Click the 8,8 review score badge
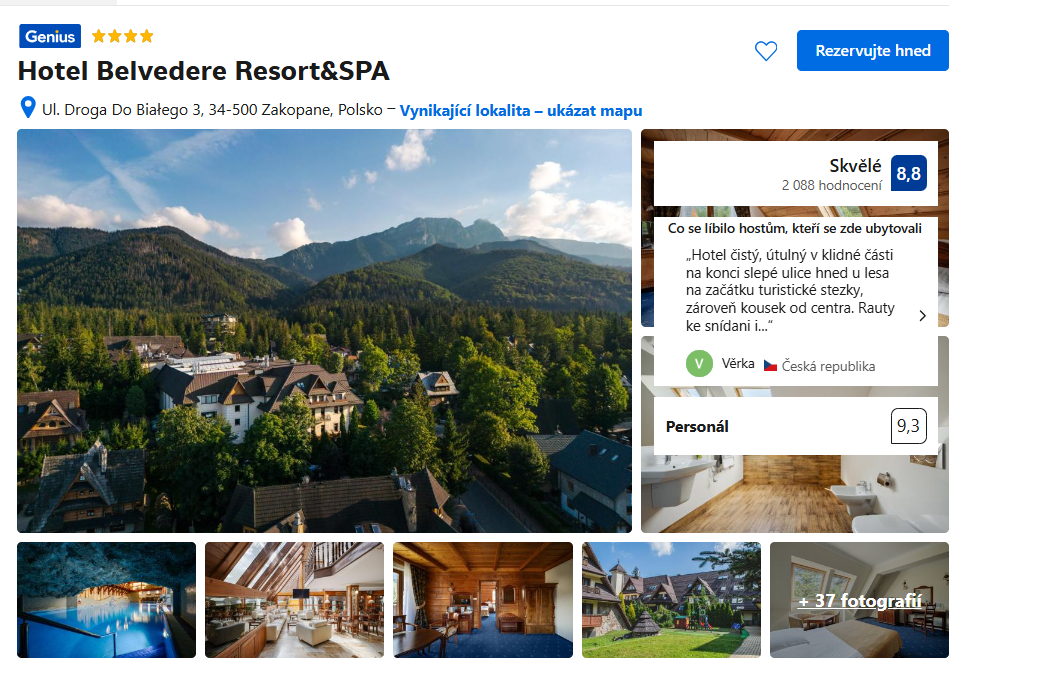The height and width of the screenshot is (685, 1062). click(x=908, y=173)
